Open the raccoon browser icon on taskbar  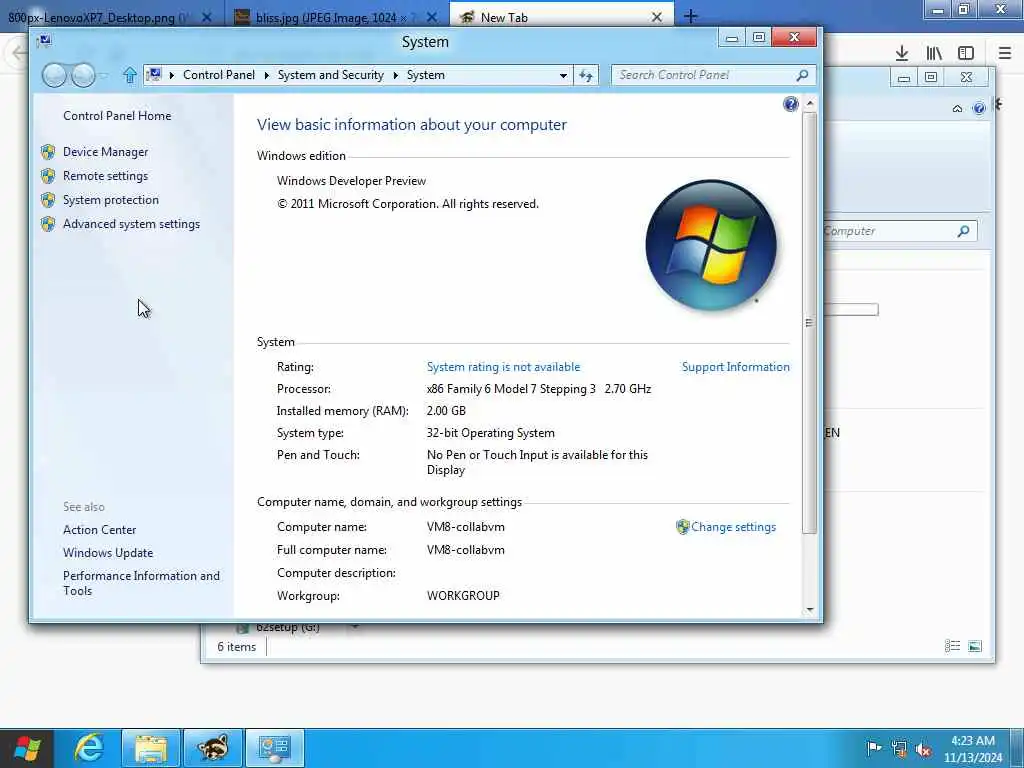tap(213, 748)
